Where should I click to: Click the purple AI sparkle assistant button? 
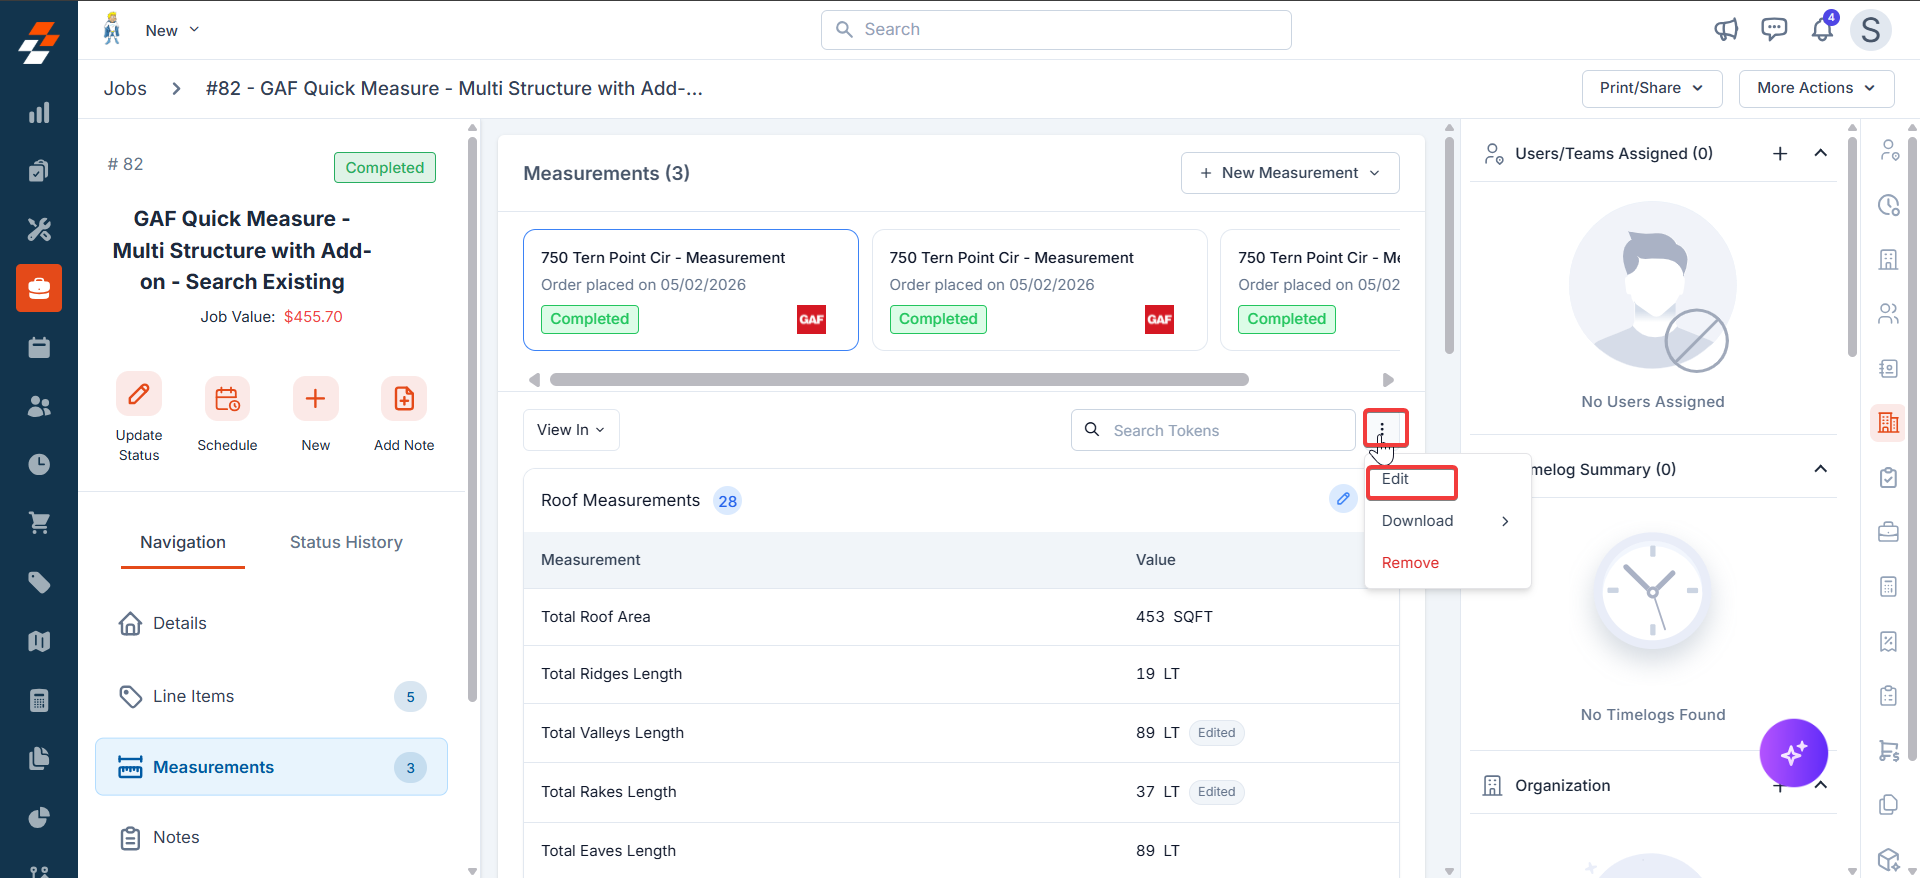tap(1794, 753)
